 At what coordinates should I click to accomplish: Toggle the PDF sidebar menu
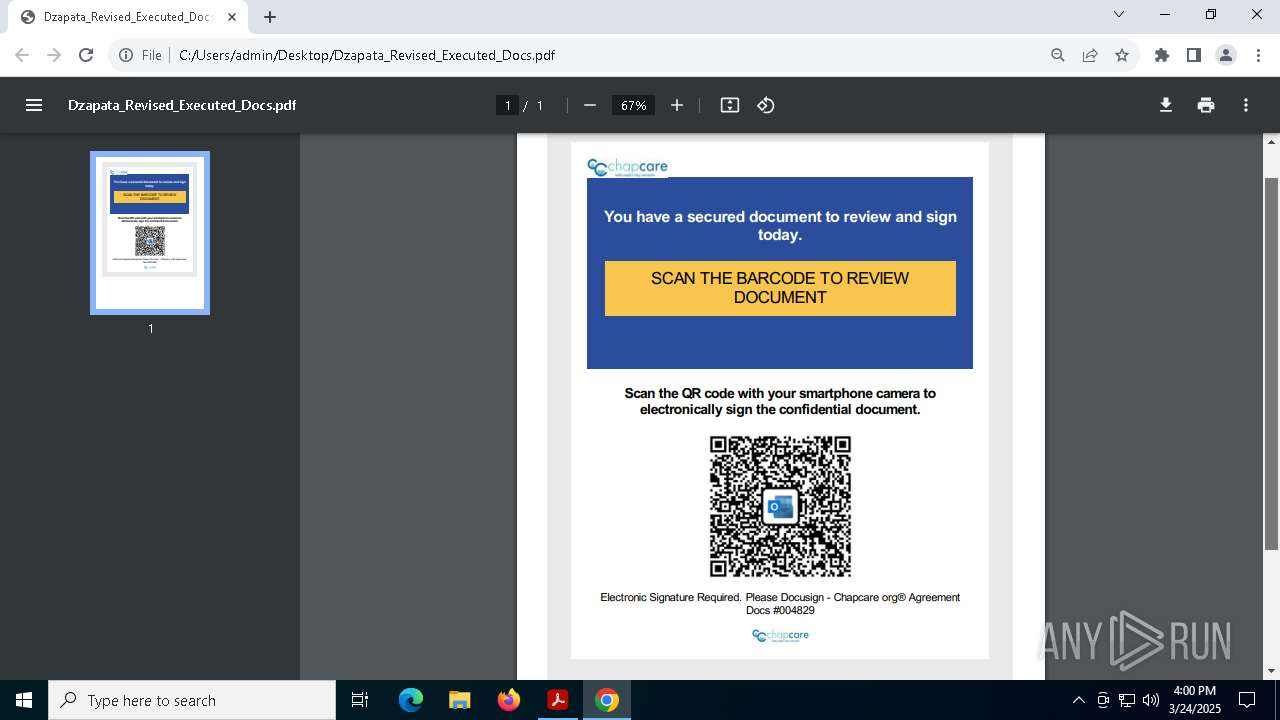click(34, 105)
